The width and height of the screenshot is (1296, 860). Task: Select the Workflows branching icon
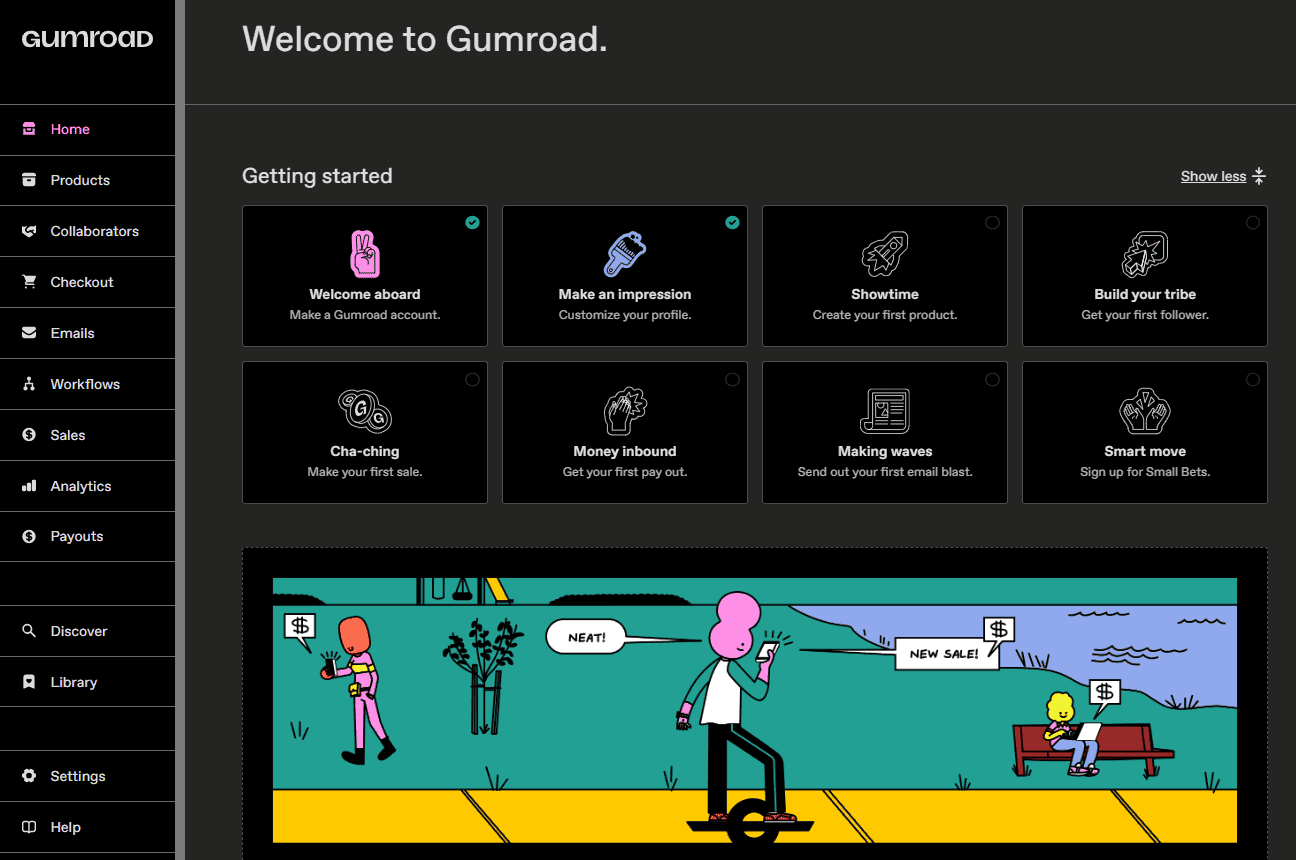(x=30, y=384)
